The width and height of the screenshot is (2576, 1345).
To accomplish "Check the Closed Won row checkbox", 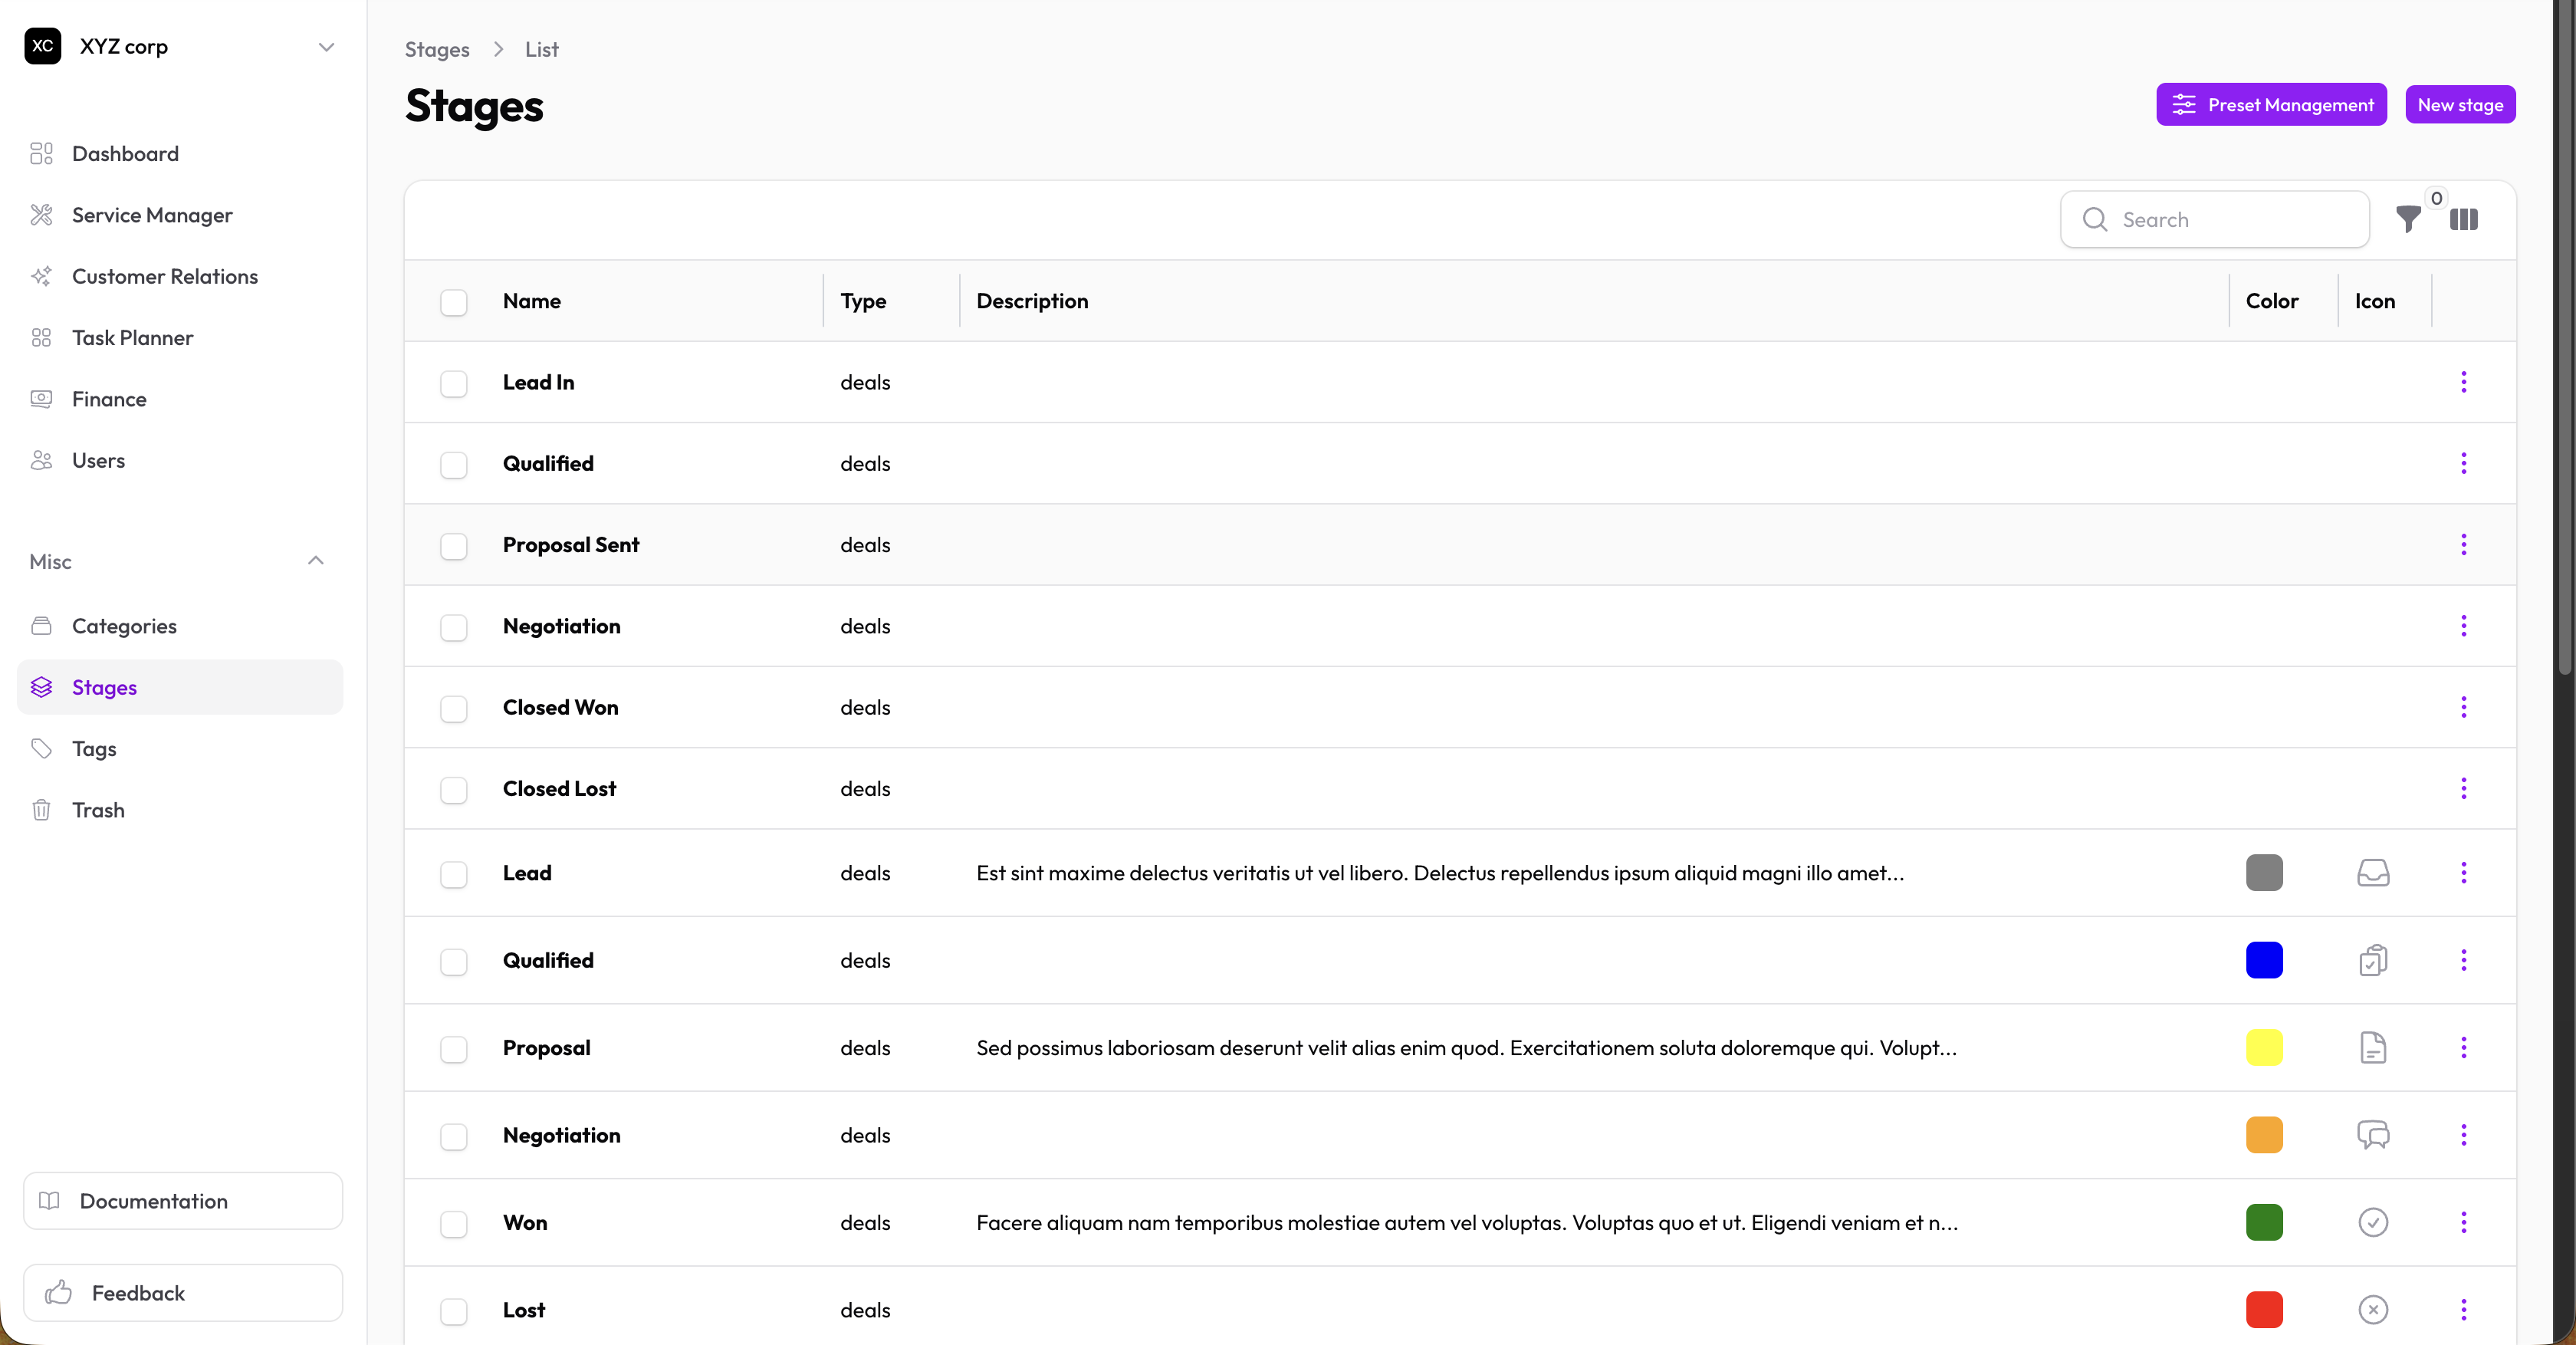I will click(x=454, y=709).
